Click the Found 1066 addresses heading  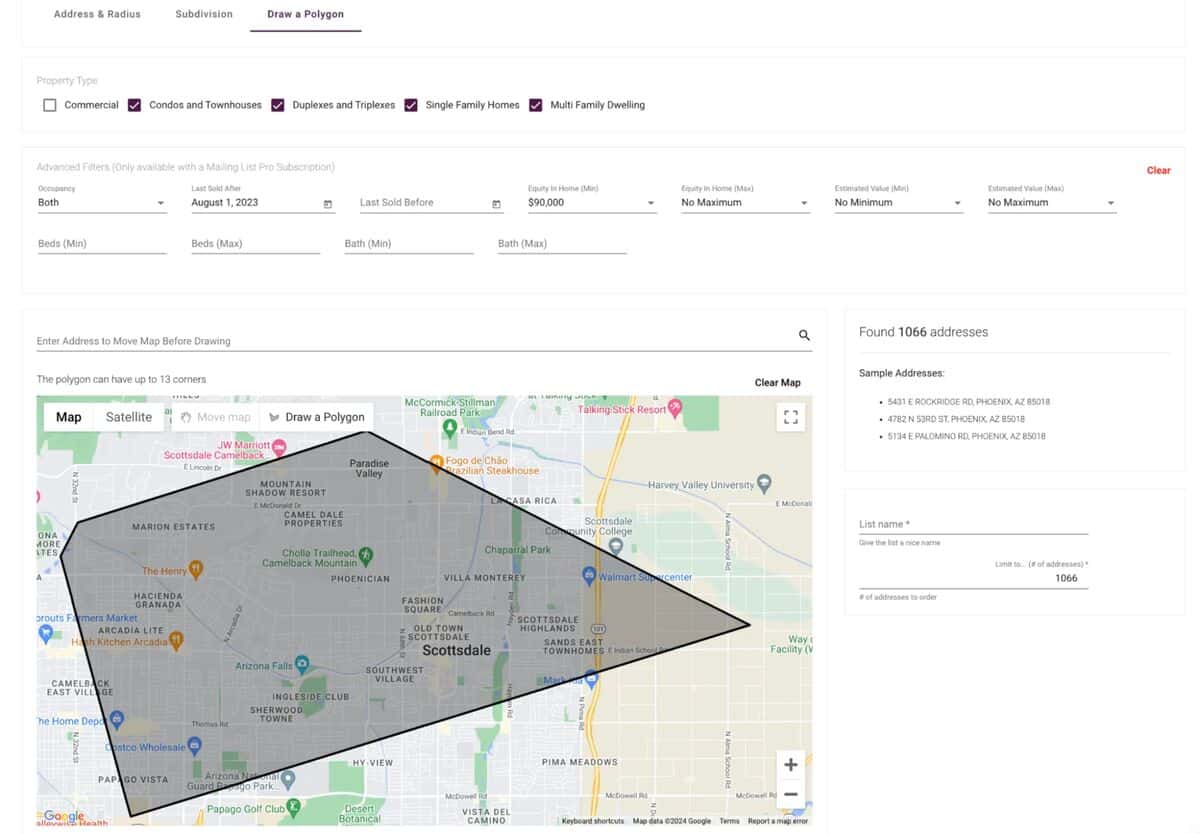point(923,332)
